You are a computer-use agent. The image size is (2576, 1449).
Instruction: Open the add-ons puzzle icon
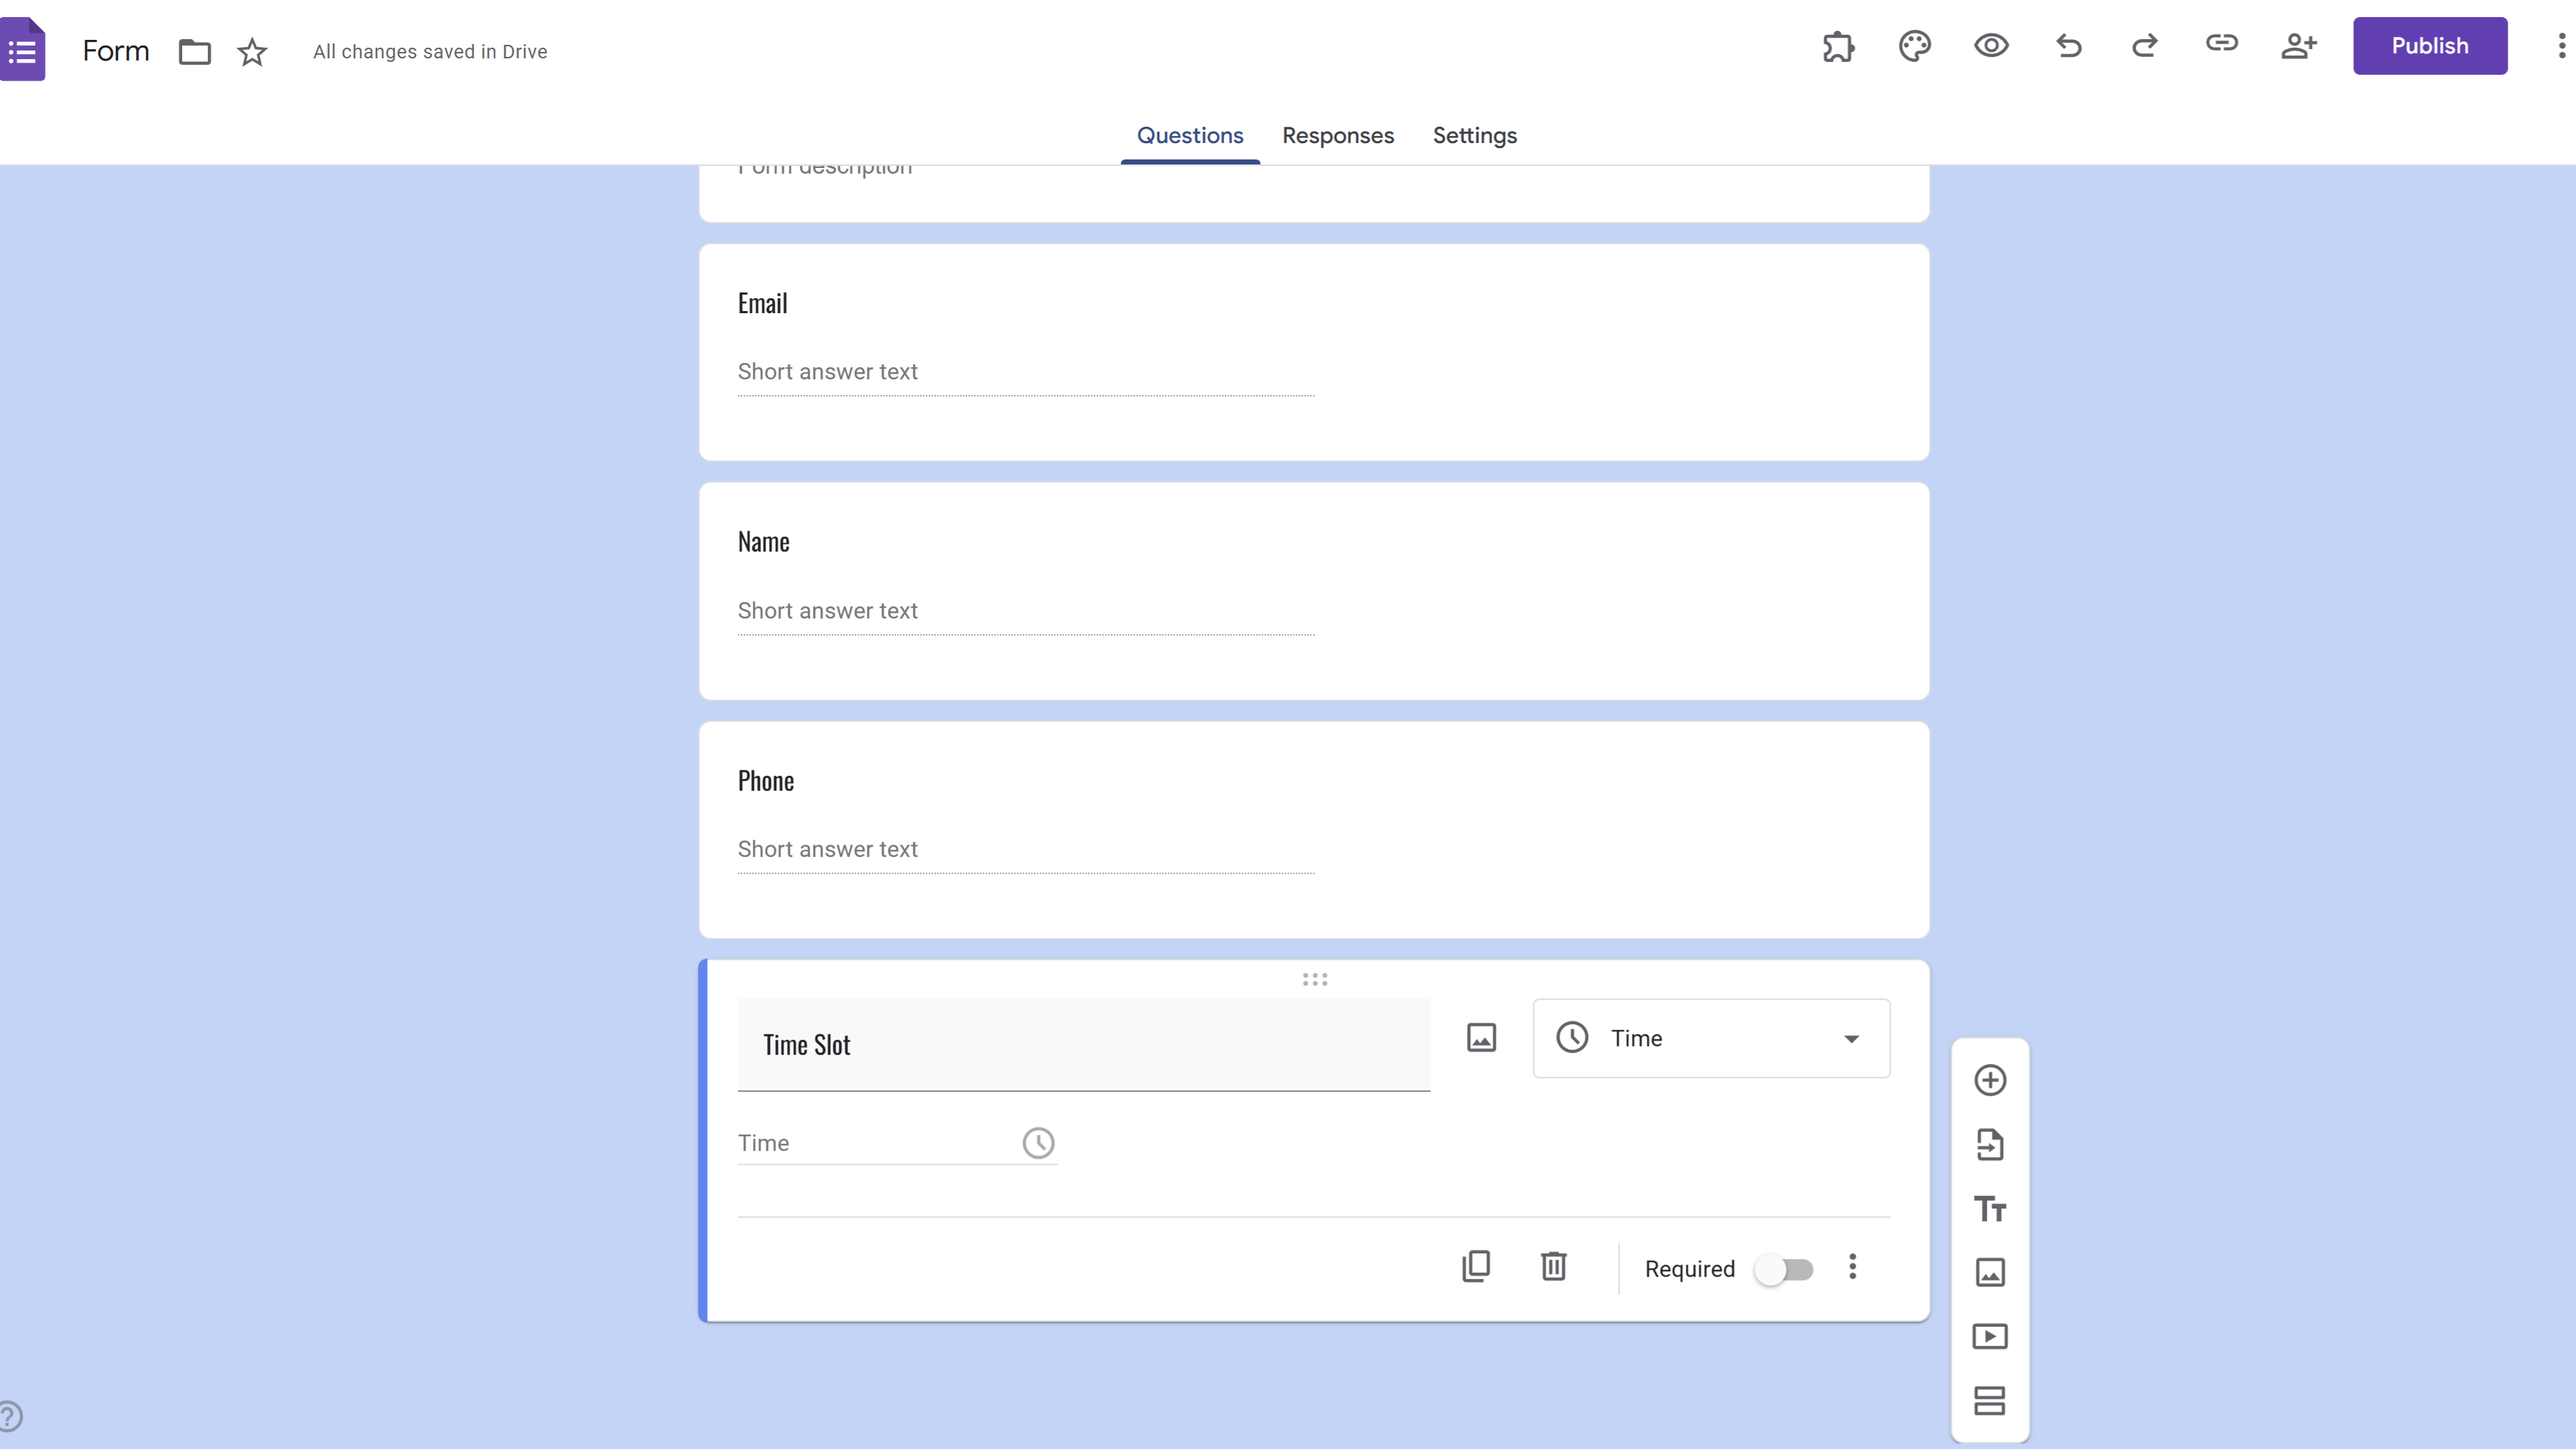tap(1838, 46)
